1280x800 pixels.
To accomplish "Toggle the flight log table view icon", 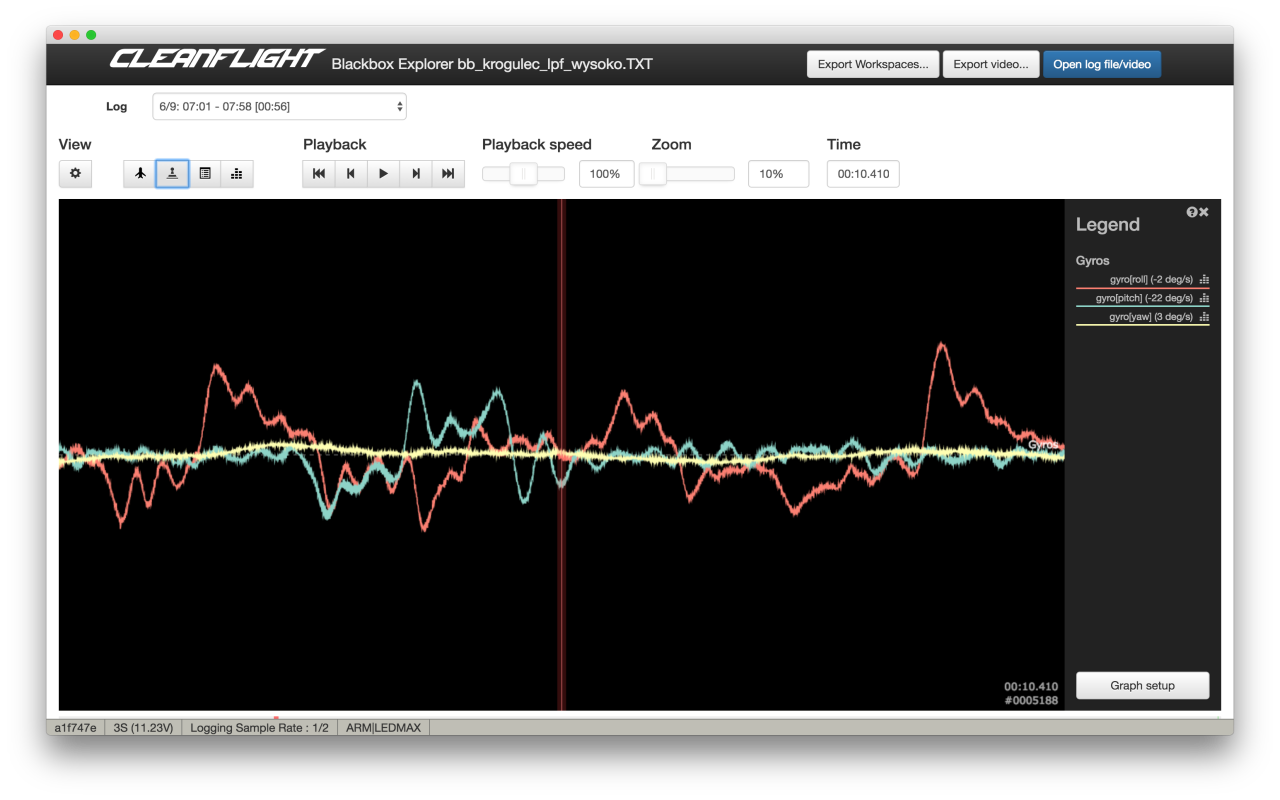I will (x=205, y=173).
